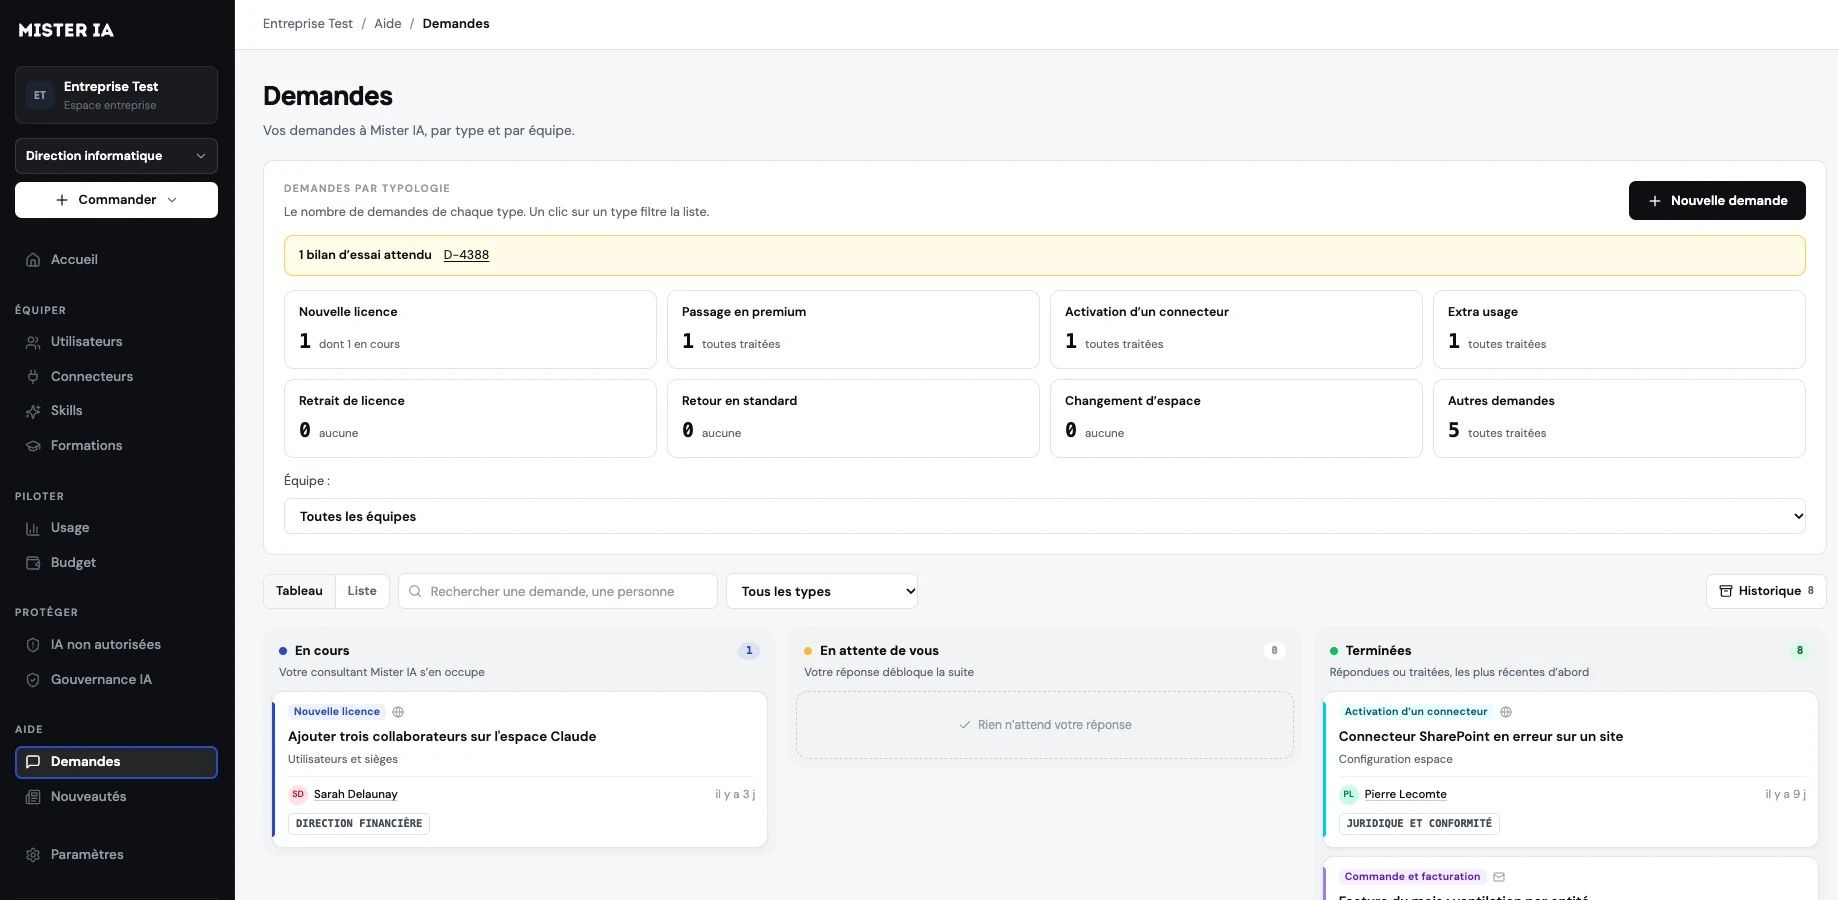
Task: Open the Paramètres gear icon
Action: click(33, 855)
